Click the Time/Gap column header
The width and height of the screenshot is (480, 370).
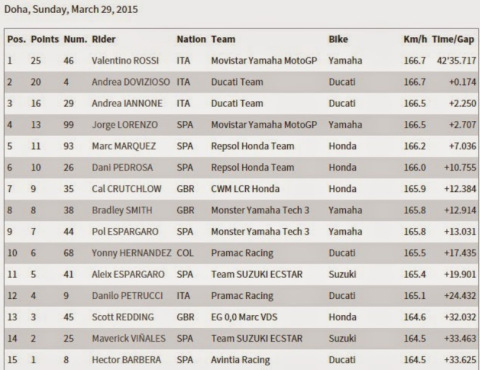(453, 39)
